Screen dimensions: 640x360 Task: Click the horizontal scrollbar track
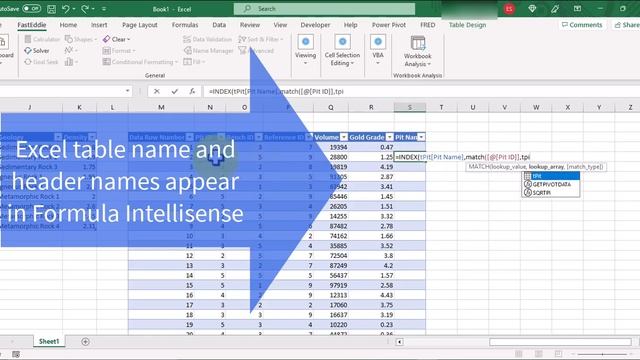(x=560, y=342)
